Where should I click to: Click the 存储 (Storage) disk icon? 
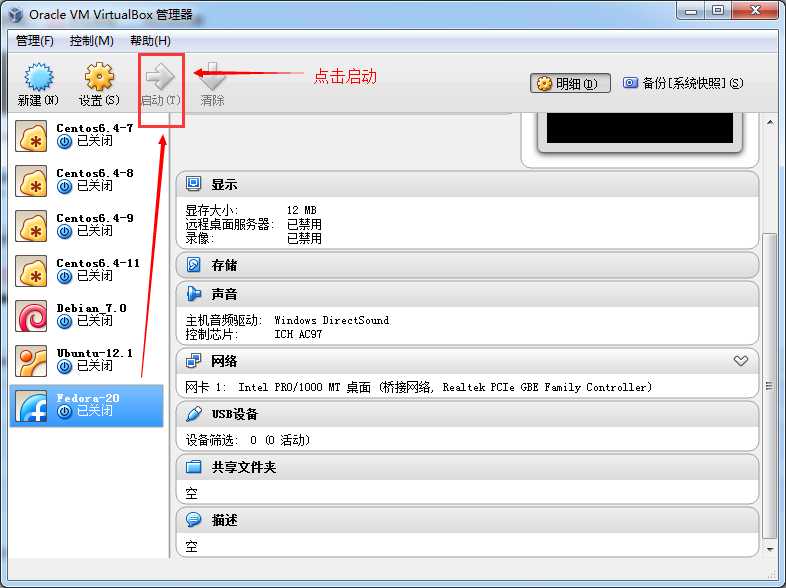click(x=193, y=265)
